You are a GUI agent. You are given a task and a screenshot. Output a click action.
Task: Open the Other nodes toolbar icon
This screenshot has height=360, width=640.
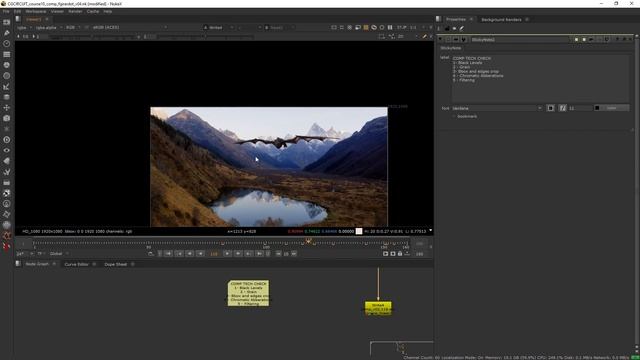click(7, 182)
